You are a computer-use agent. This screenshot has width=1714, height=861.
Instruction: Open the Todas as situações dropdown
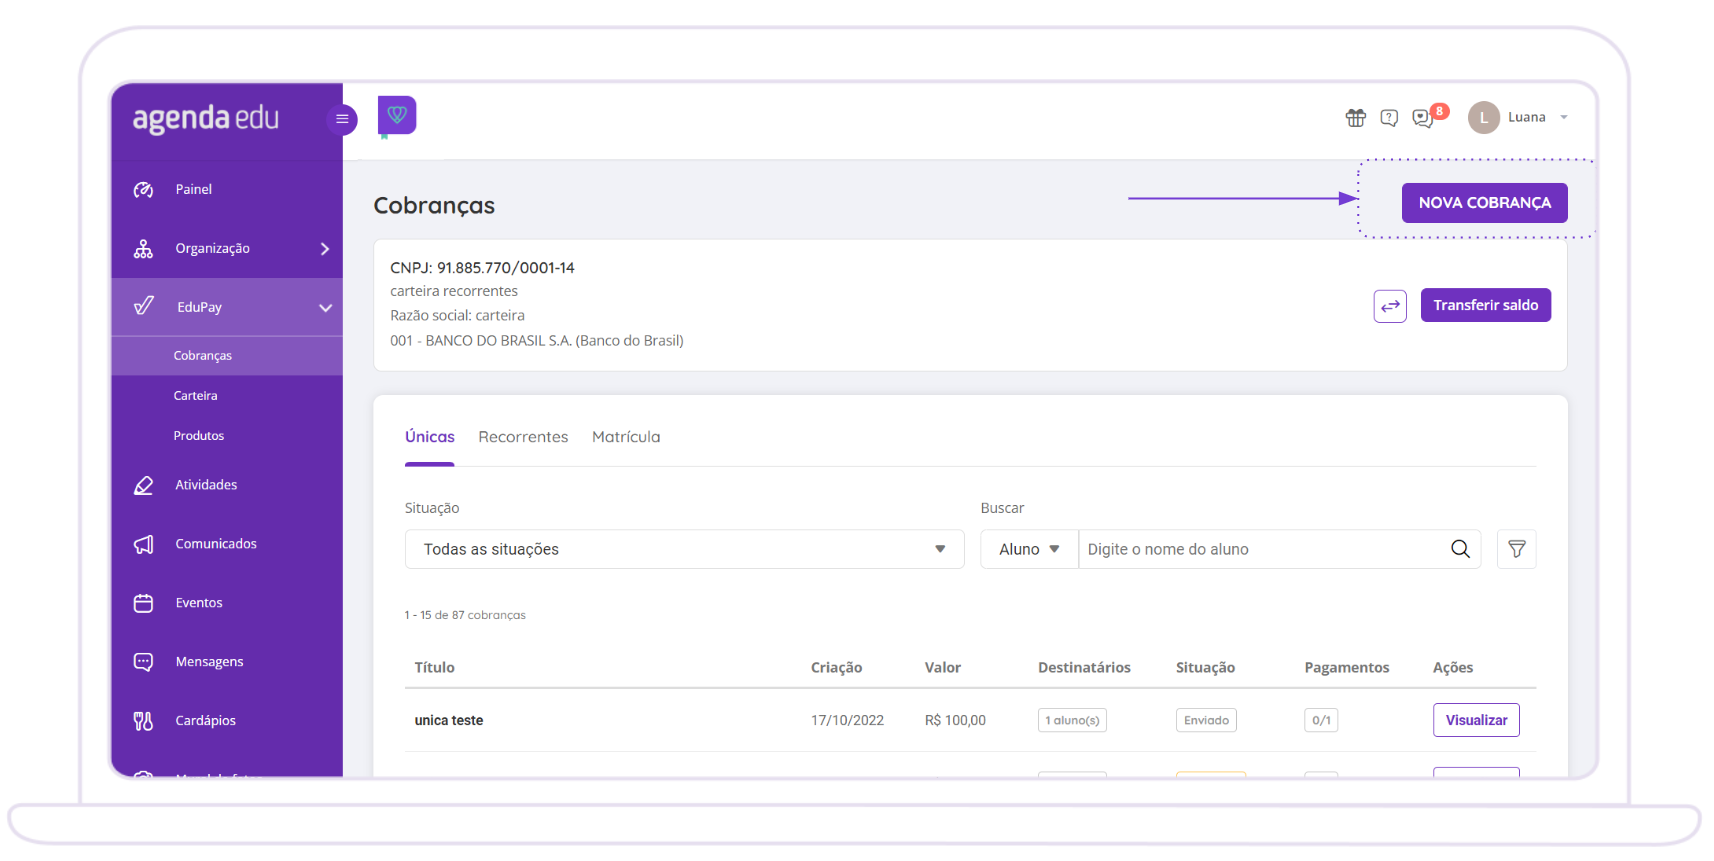coord(685,549)
